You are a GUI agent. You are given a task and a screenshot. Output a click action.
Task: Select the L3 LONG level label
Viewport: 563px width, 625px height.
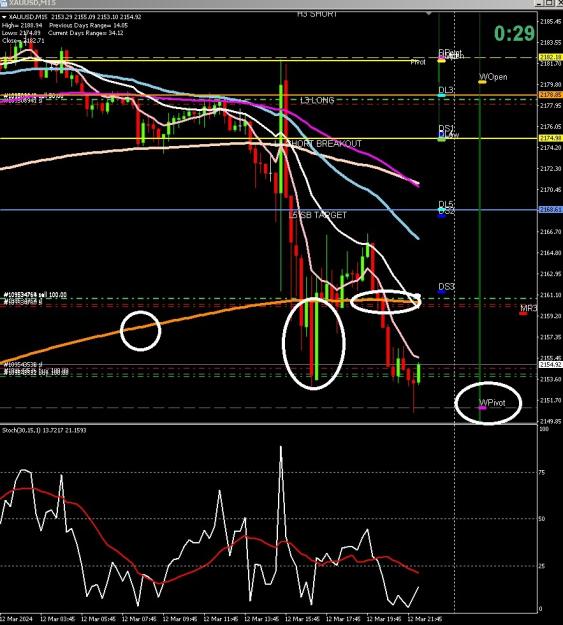click(x=317, y=100)
